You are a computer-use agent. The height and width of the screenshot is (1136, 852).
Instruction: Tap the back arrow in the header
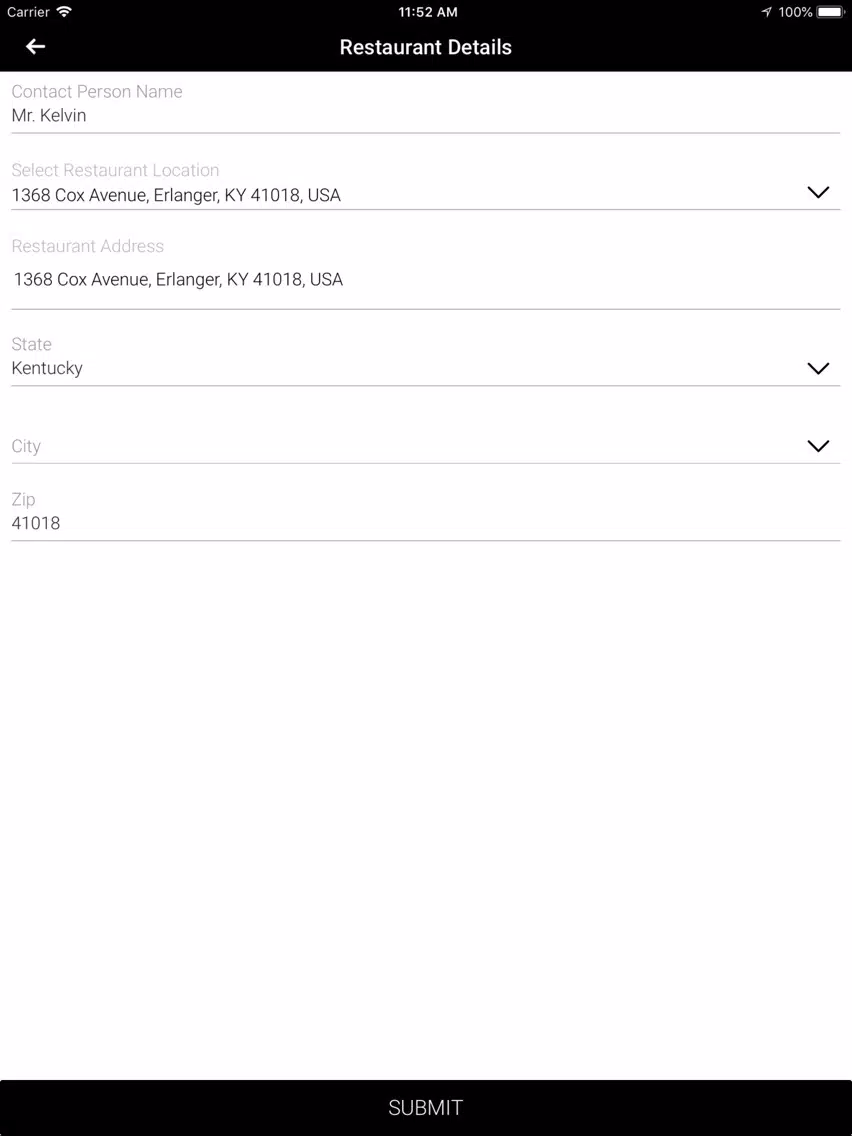(36, 47)
